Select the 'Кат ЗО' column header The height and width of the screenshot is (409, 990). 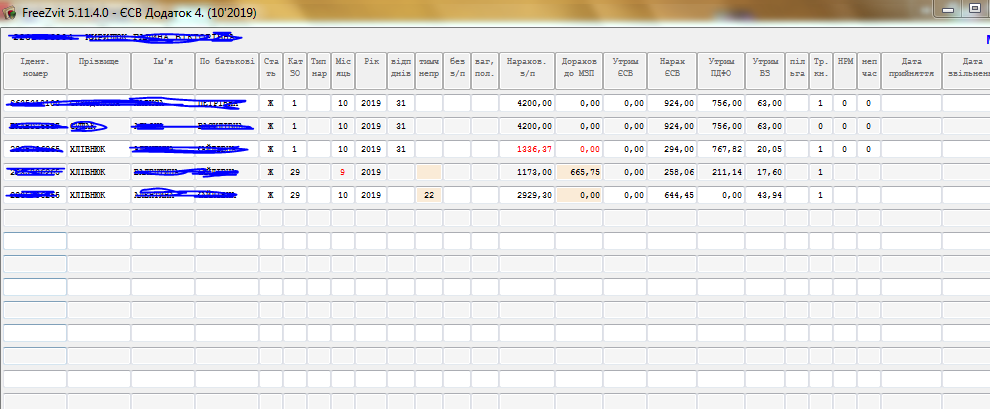(294, 67)
